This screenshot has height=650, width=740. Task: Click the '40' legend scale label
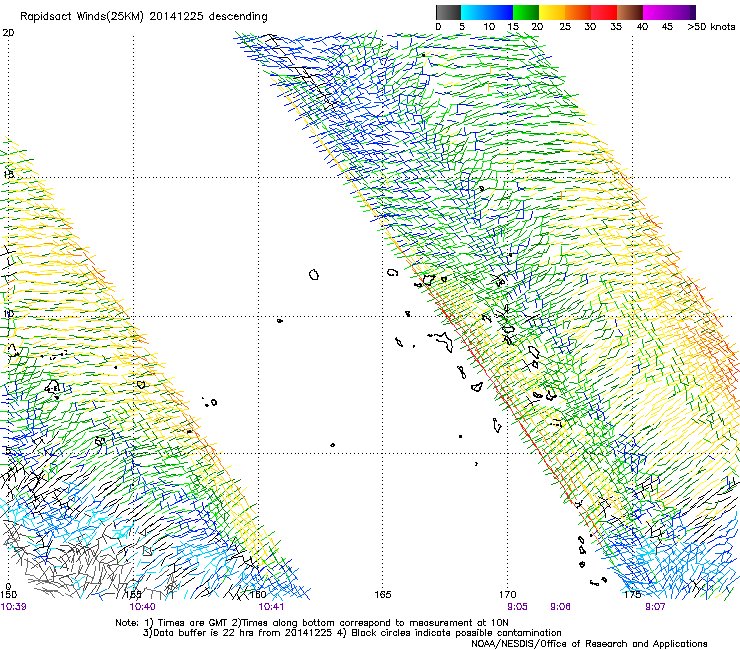[x=642, y=26]
